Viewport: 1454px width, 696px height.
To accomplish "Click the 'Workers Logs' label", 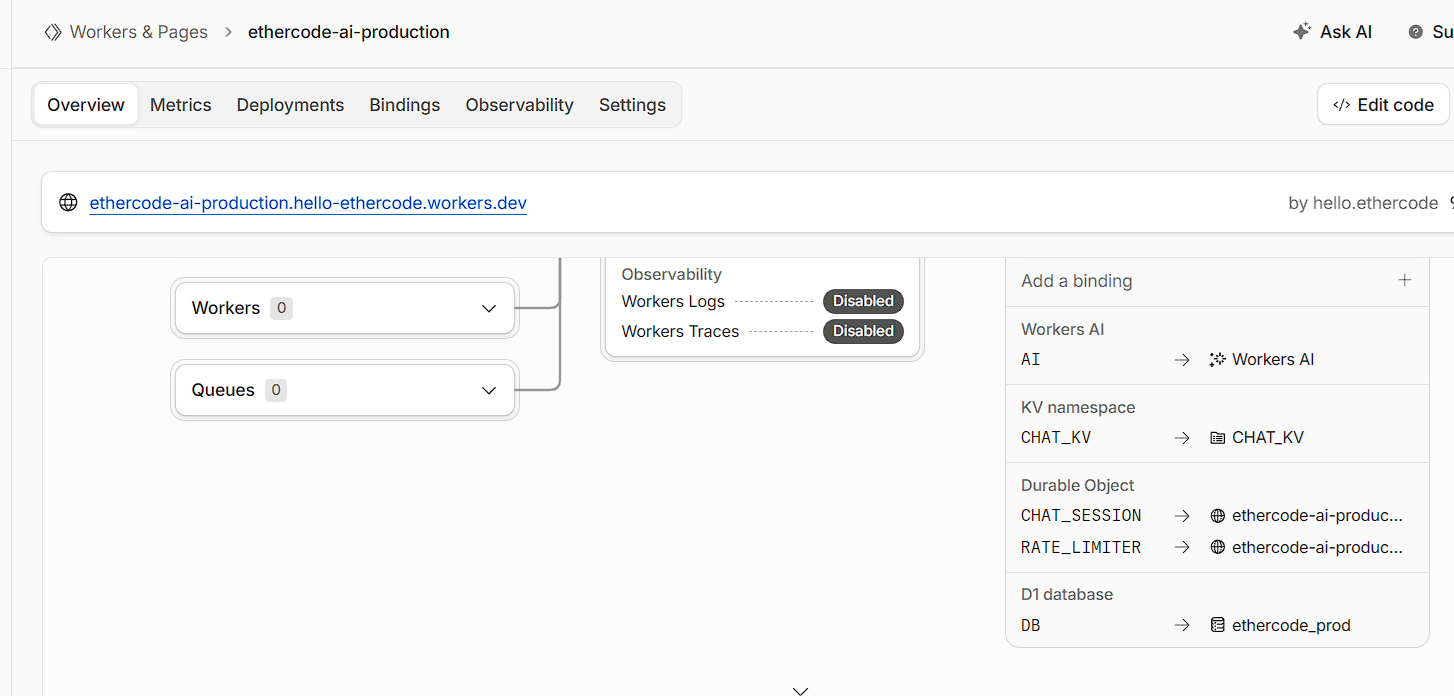I will click(673, 301).
